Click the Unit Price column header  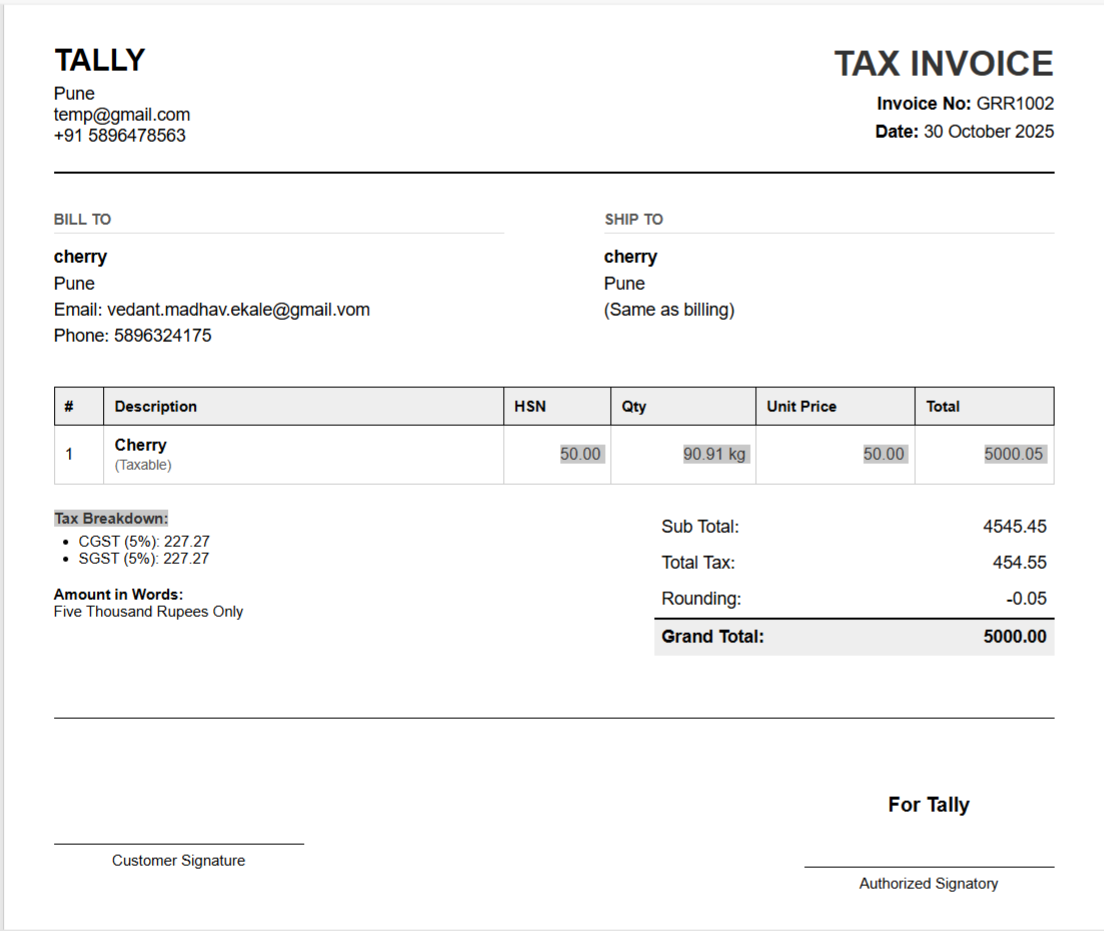tap(801, 407)
